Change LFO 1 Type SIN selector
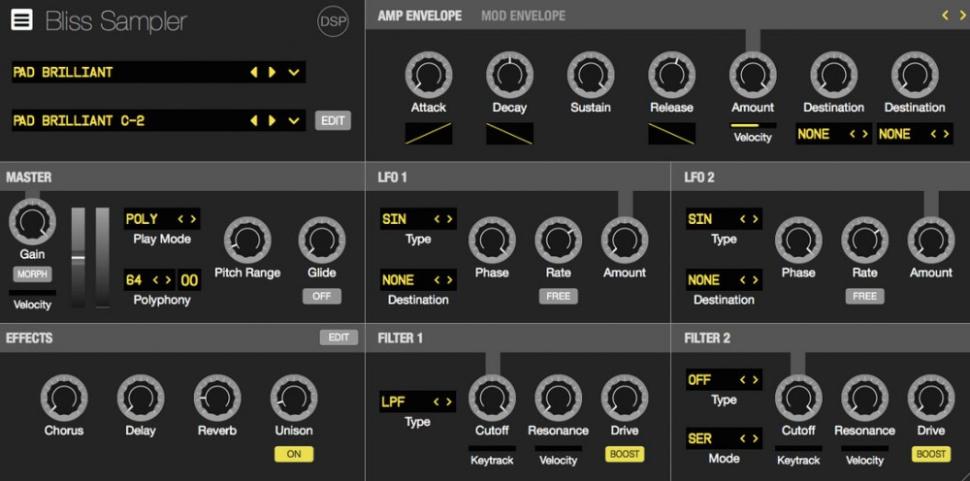Viewport: 970px width, 481px height. (418, 219)
